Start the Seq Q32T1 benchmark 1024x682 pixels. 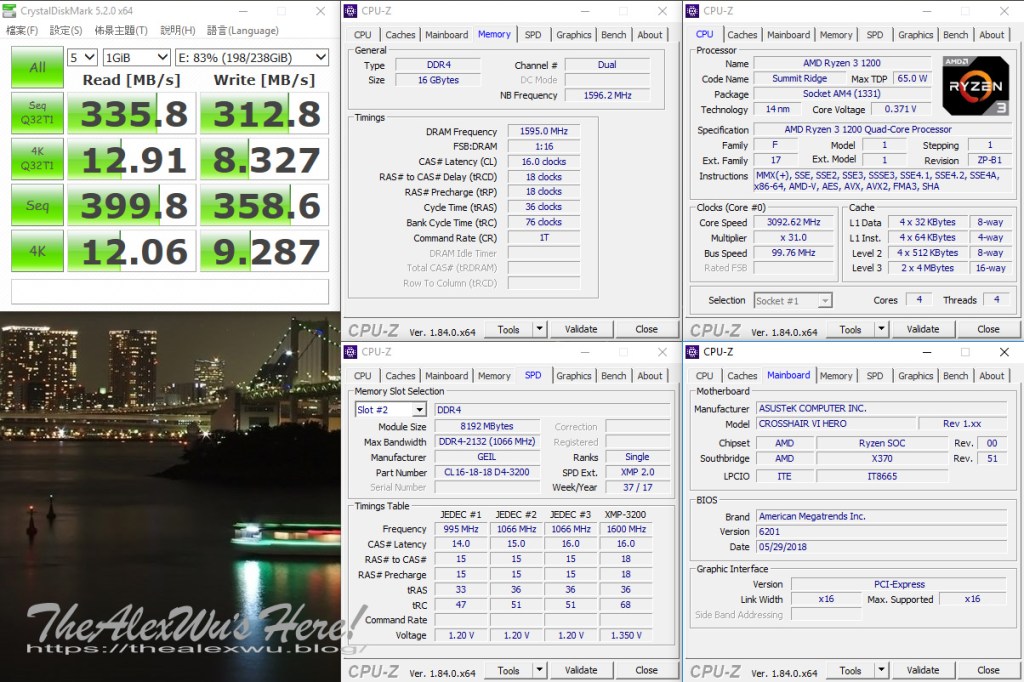pyautogui.click(x=37, y=115)
